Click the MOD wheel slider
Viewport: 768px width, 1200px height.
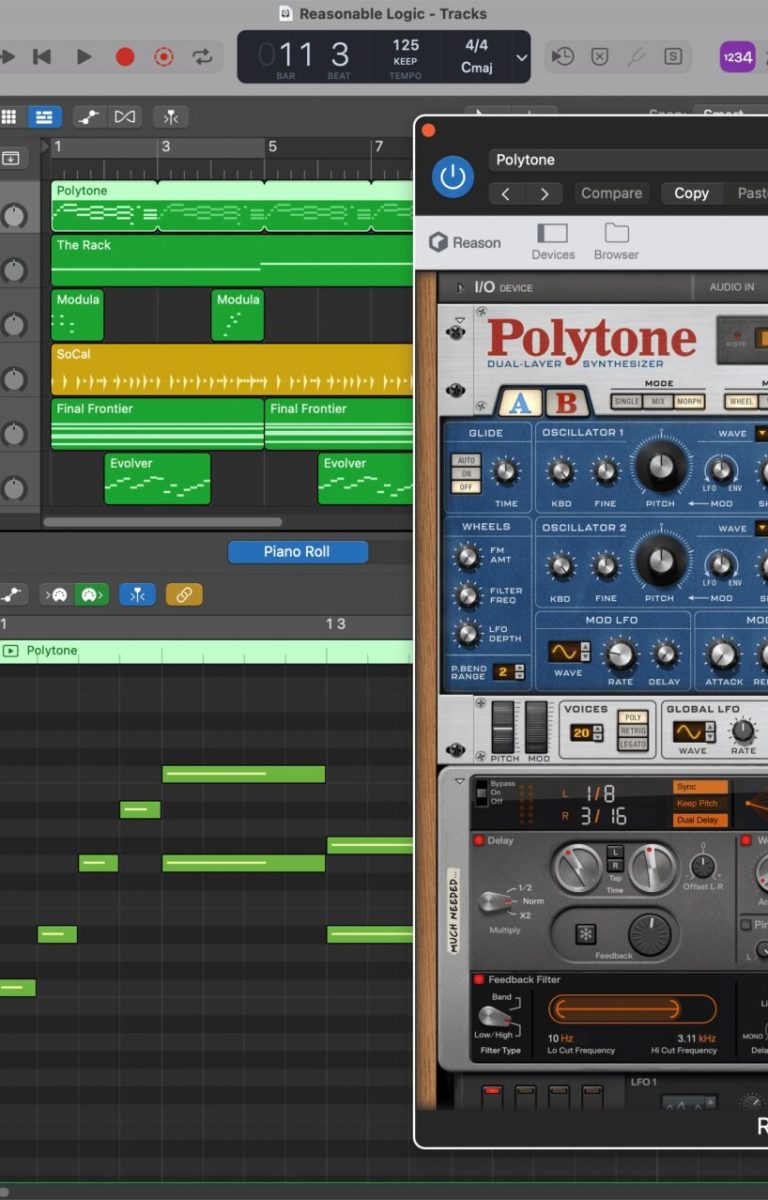click(538, 726)
